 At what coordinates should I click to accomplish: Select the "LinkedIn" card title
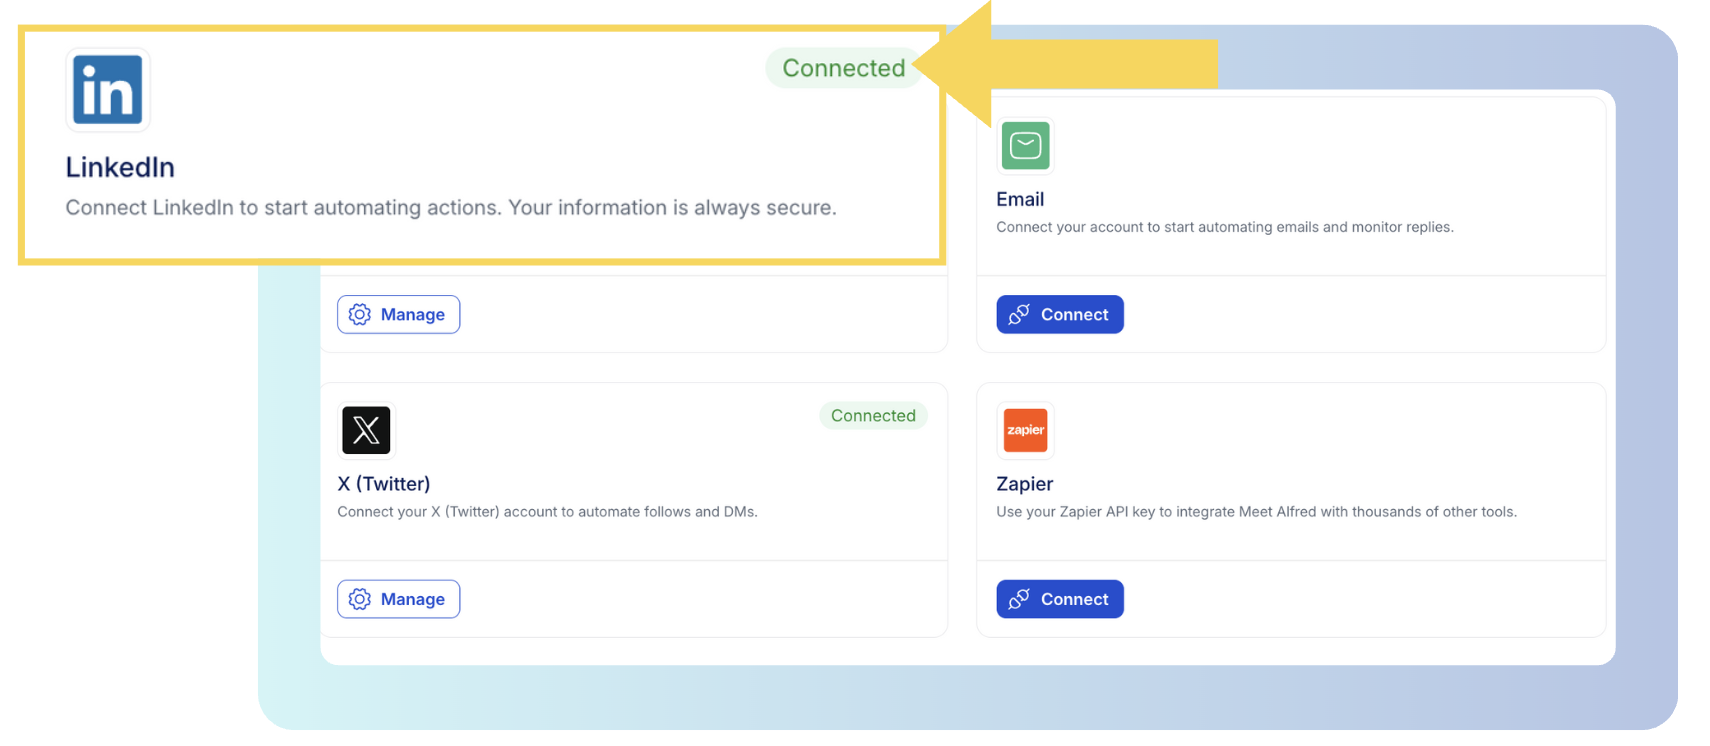(120, 167)
